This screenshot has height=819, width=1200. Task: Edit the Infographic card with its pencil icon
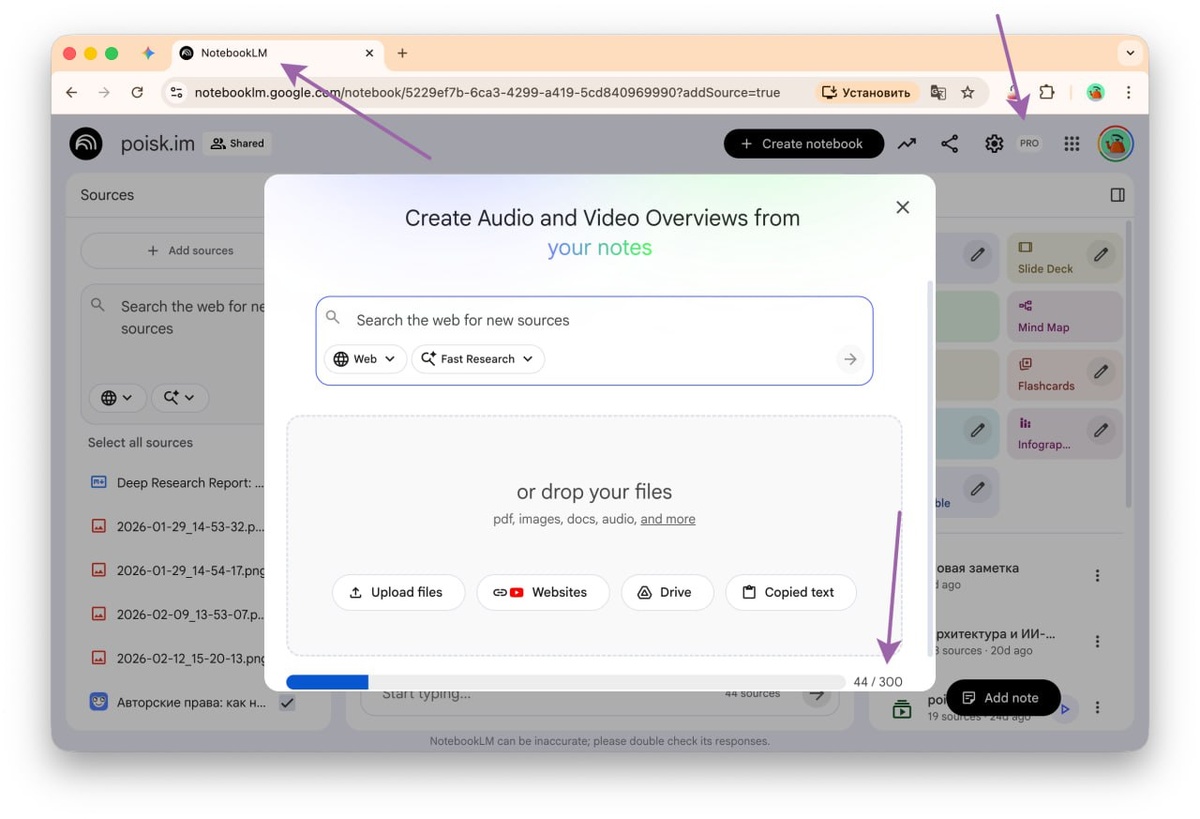tap(1100, 430)
